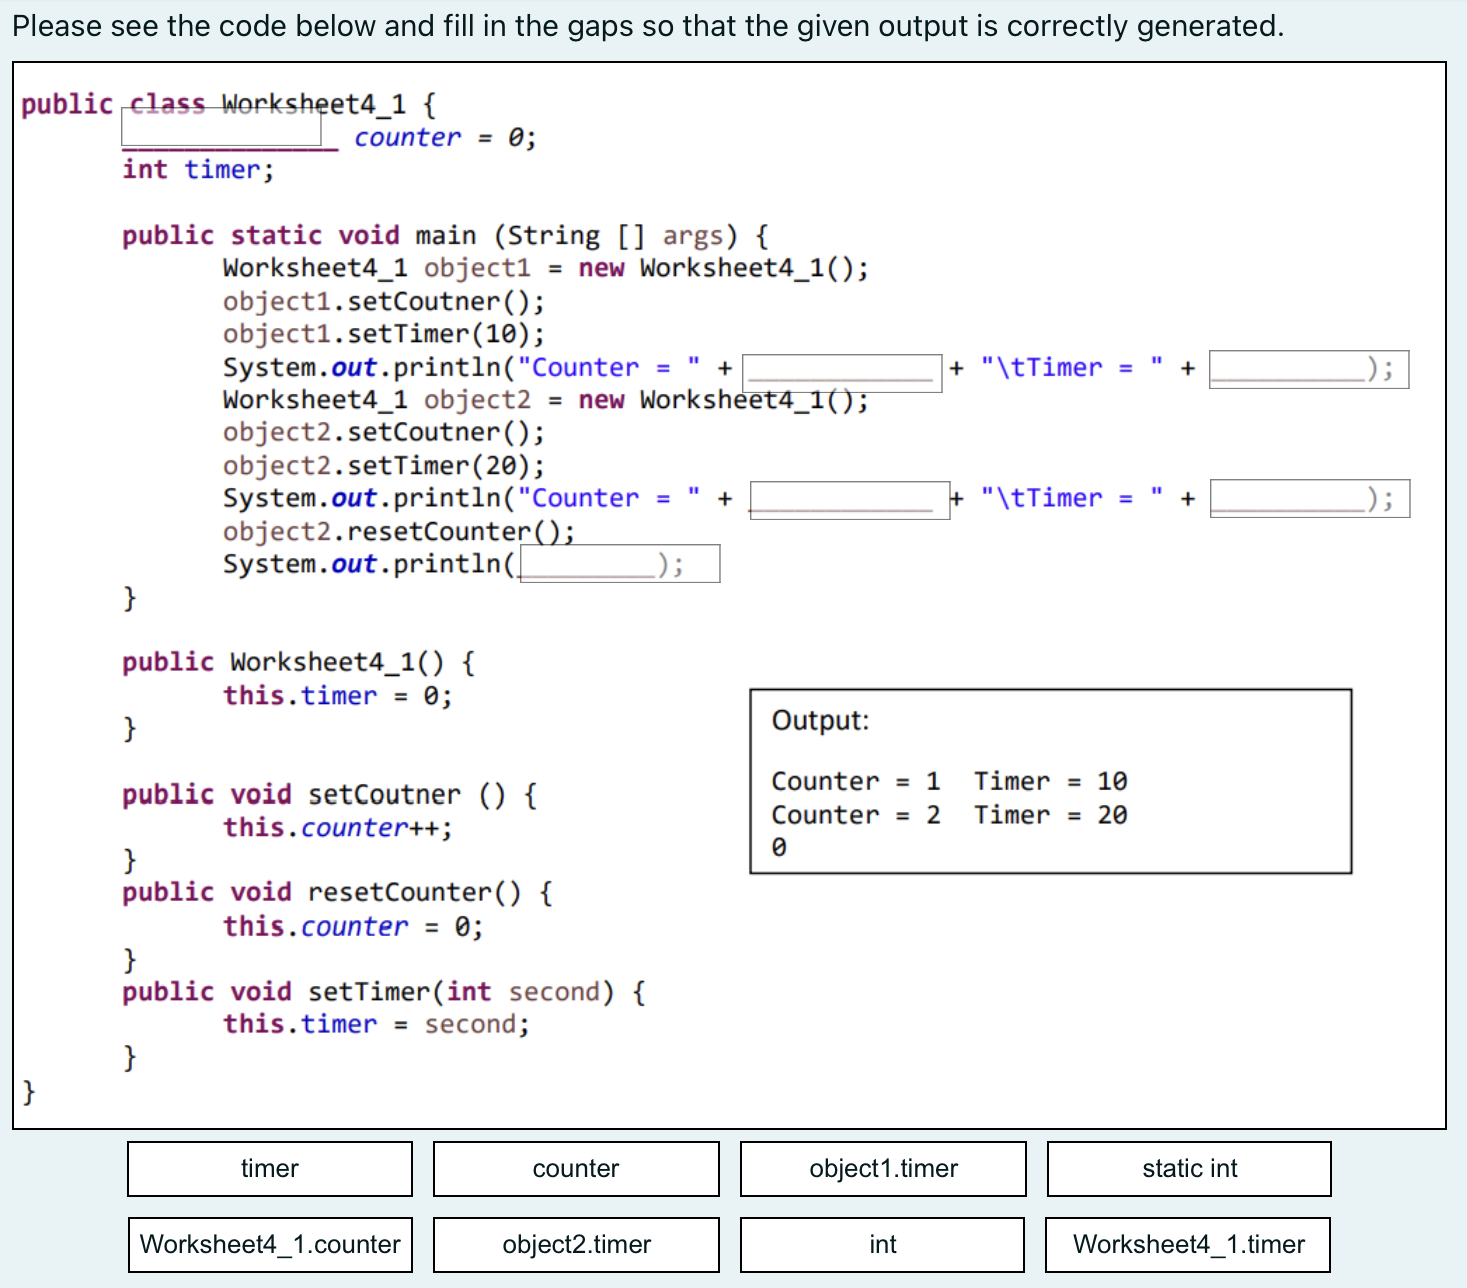1467x1288 pixels.
Task: Select the "Worksheet4_1.timer" answer tile
Action: click(1188, 1244)
